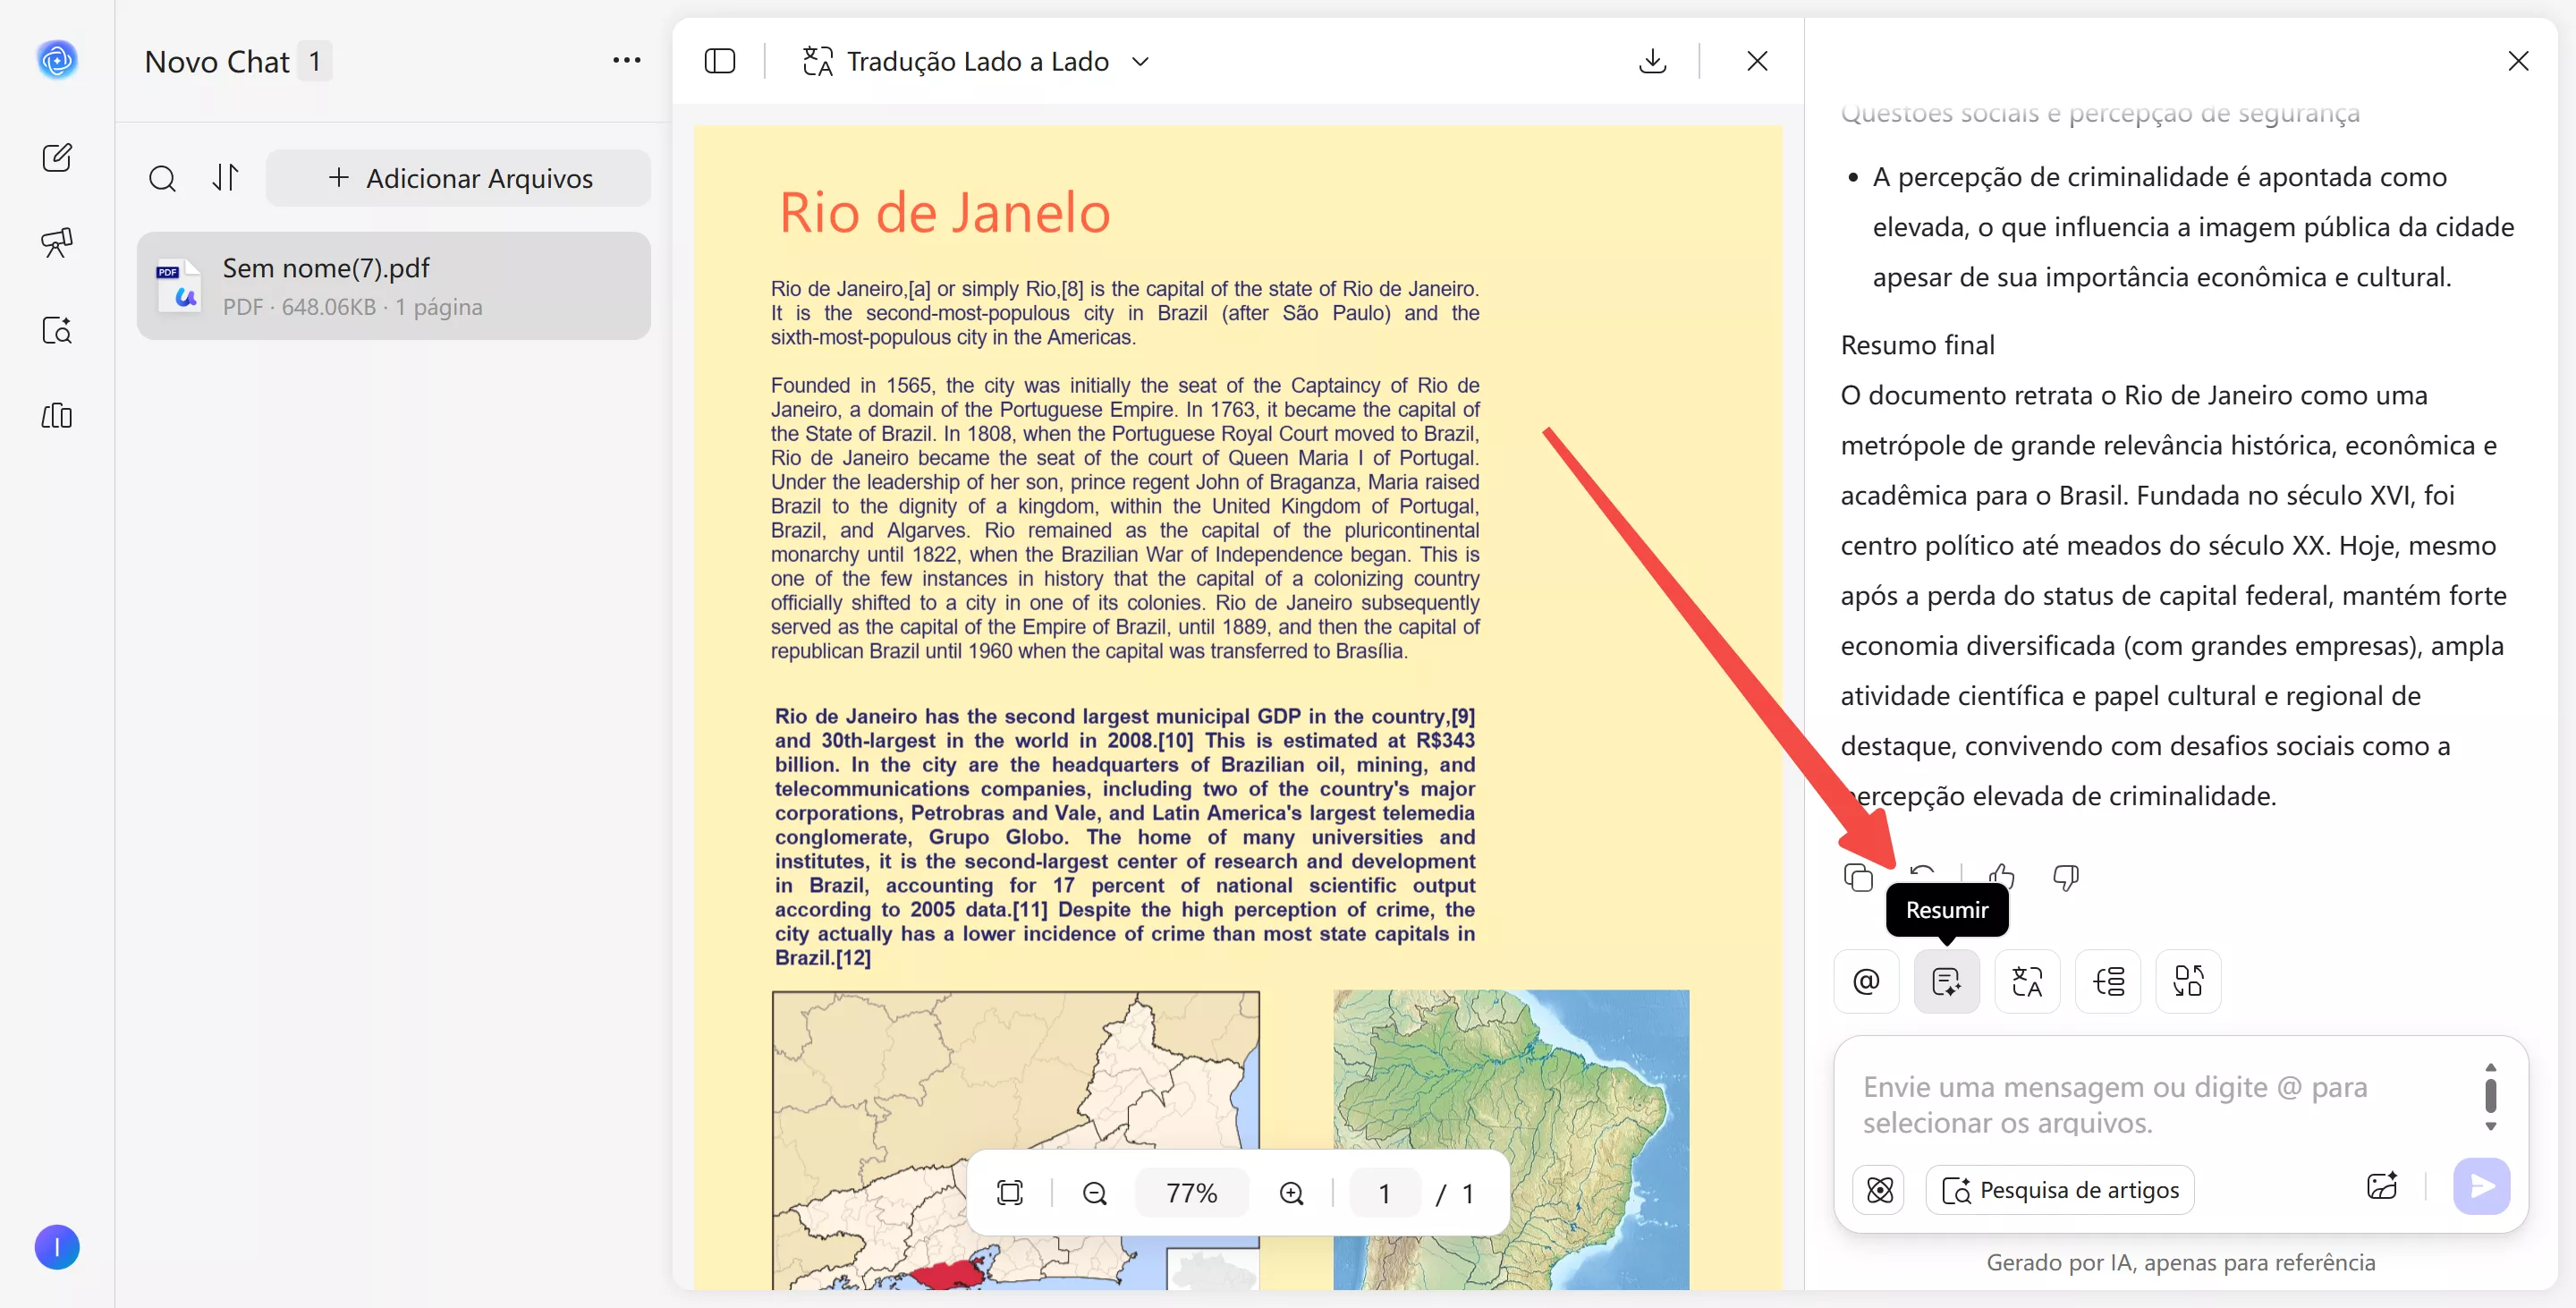Screen dimensions: 2576x1308
Task: Open the AI search tool in sidebar
Action: pyautogui.click(x=57, y=331)
